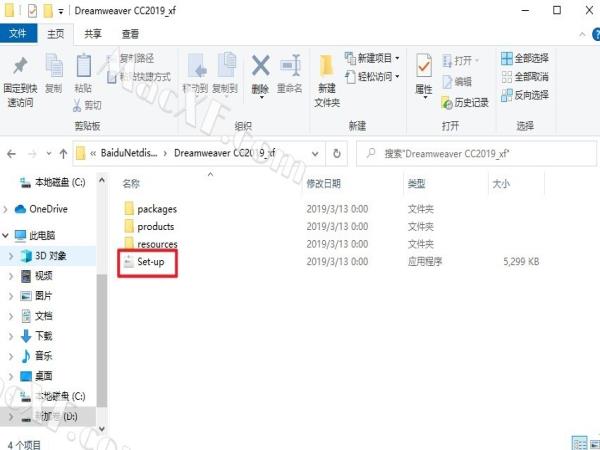Screen dimensions: 600x450
Task: Sort by the Type (类型) column
Action: click(x=416, y=184)
